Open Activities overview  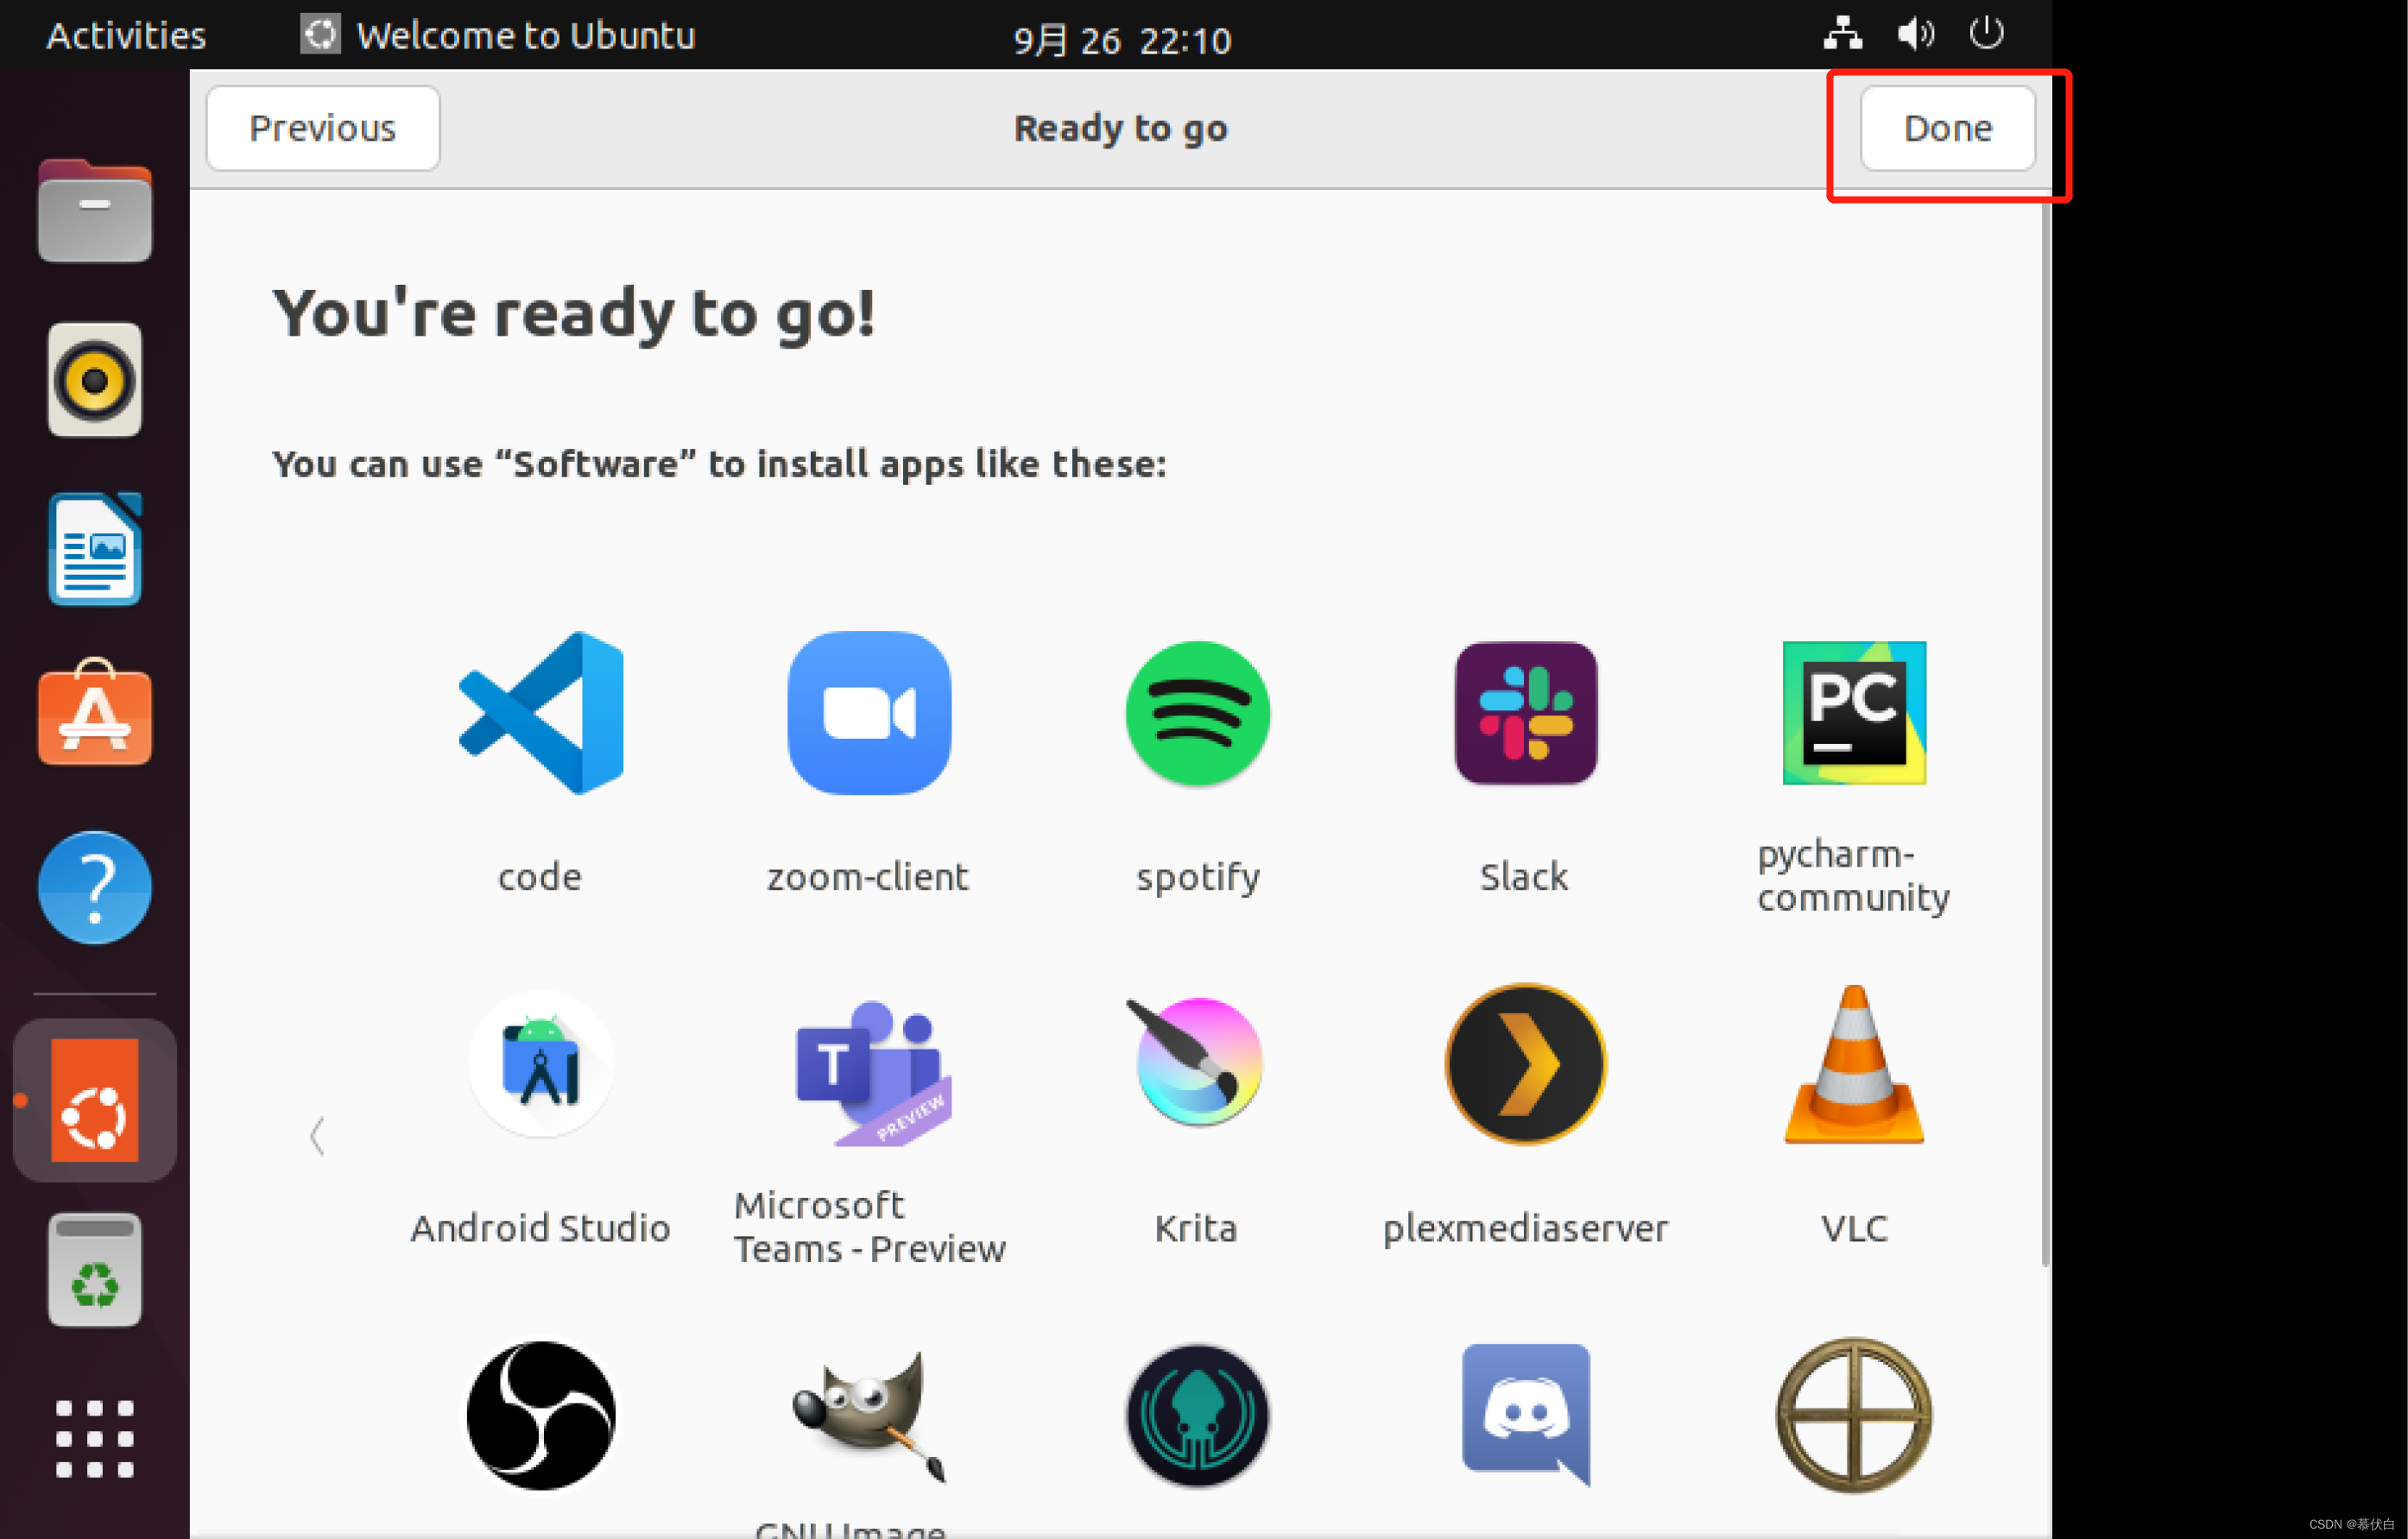coord(126,36)
